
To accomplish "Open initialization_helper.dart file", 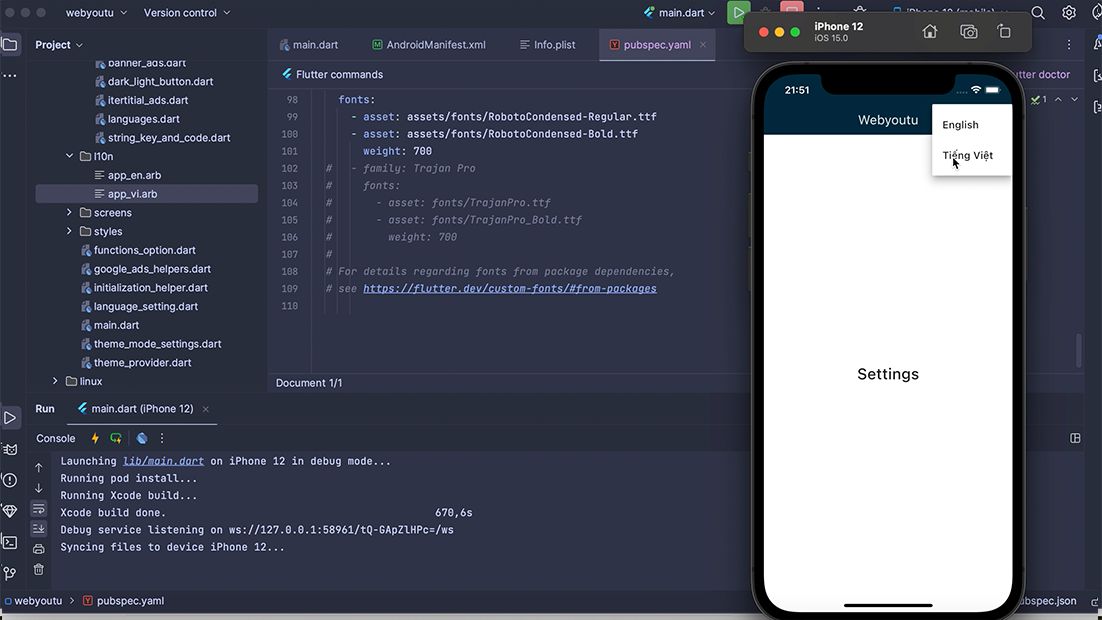I will tap(144, 288).
